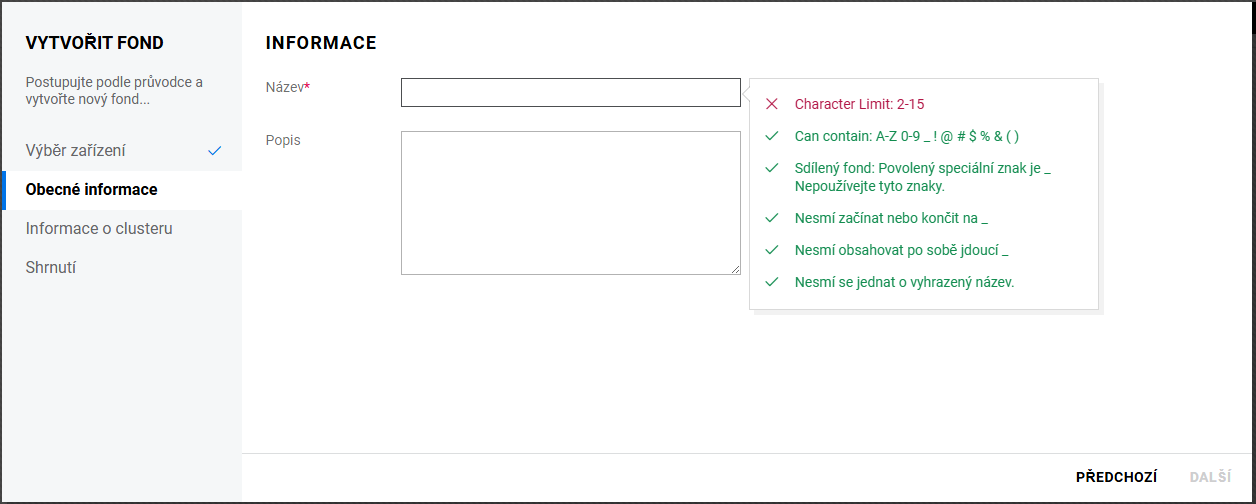Jump to the Shrnutí step
Image resolution: width=1256 pixels, height=504 pixels.
pos(51,268)
